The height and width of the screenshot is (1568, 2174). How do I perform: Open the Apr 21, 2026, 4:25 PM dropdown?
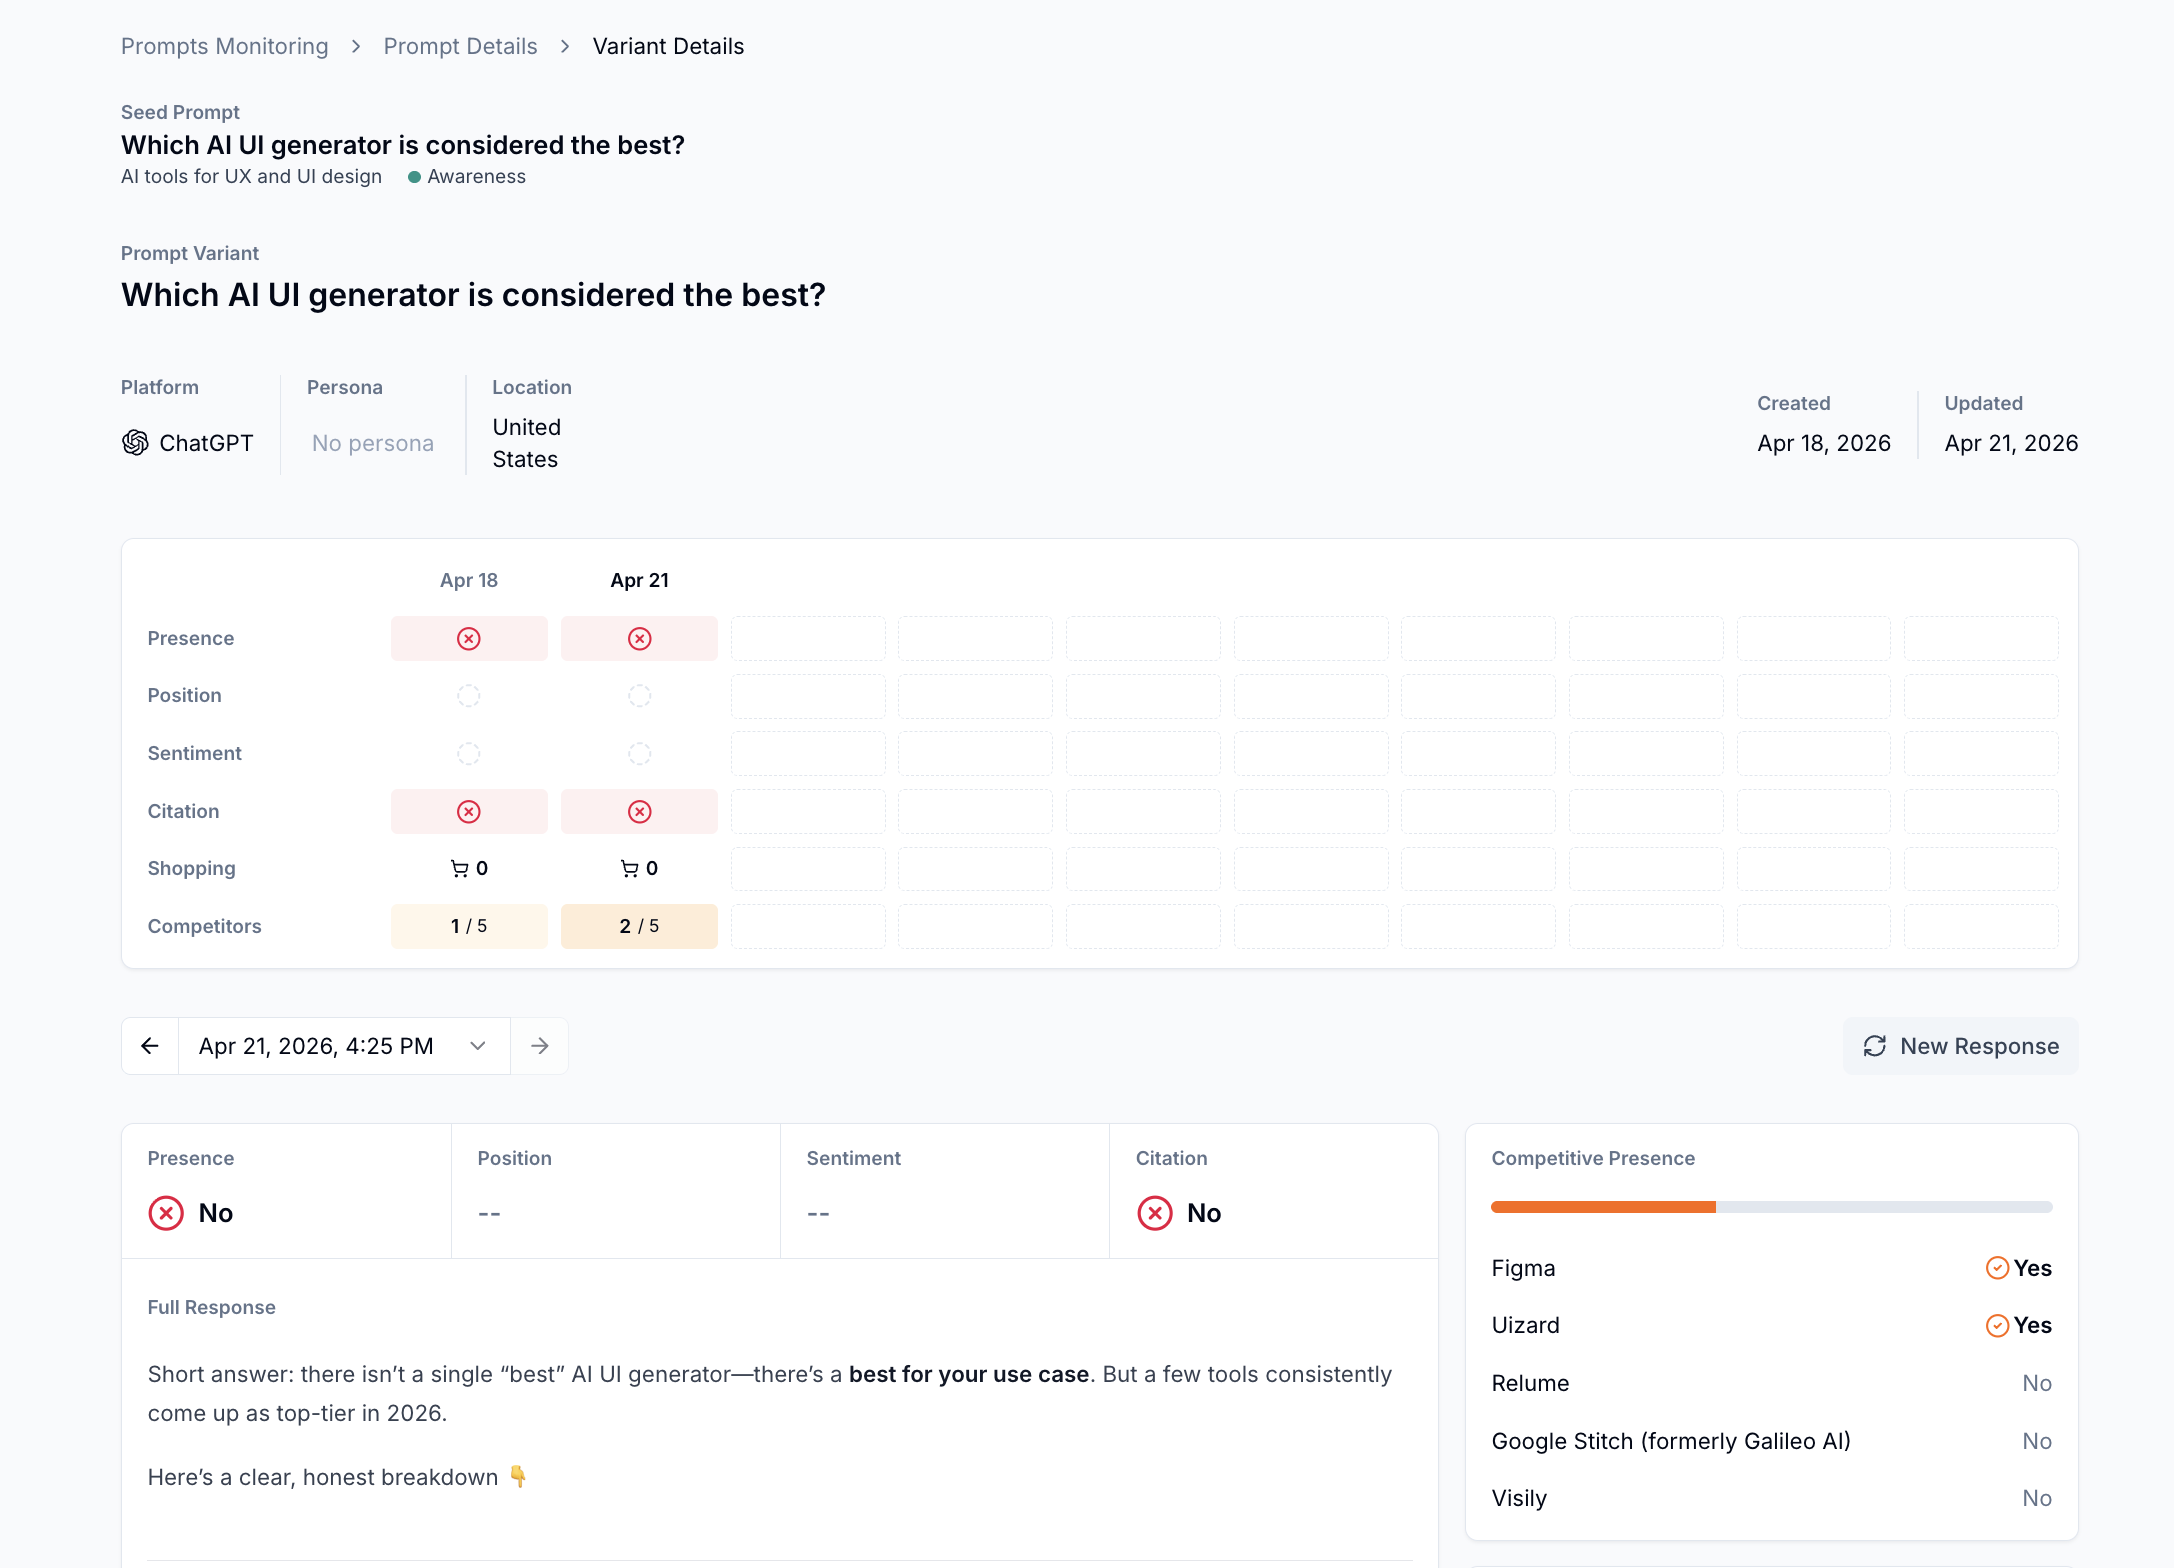tap(344, 1046)
